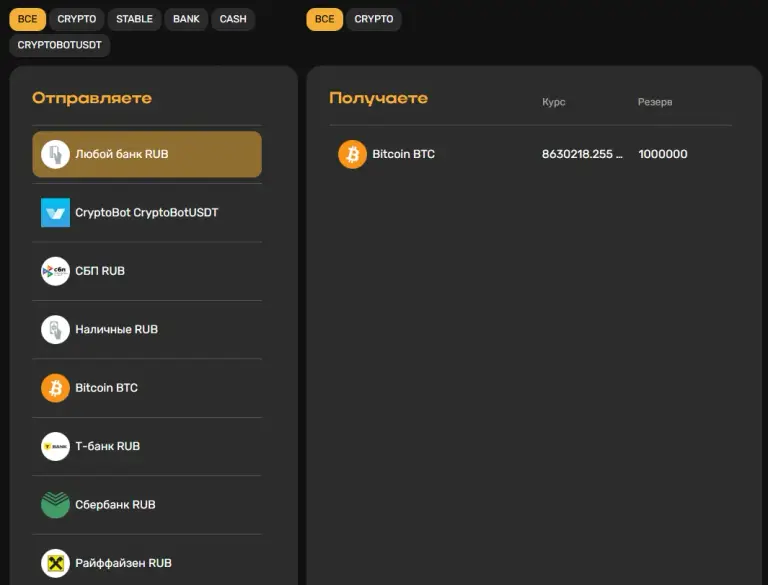Screen dimensions: 768x585
Task: Choose CRYPTOBOTUSDT filter chip
Action: pyautogui.click(x=60, y=45)
